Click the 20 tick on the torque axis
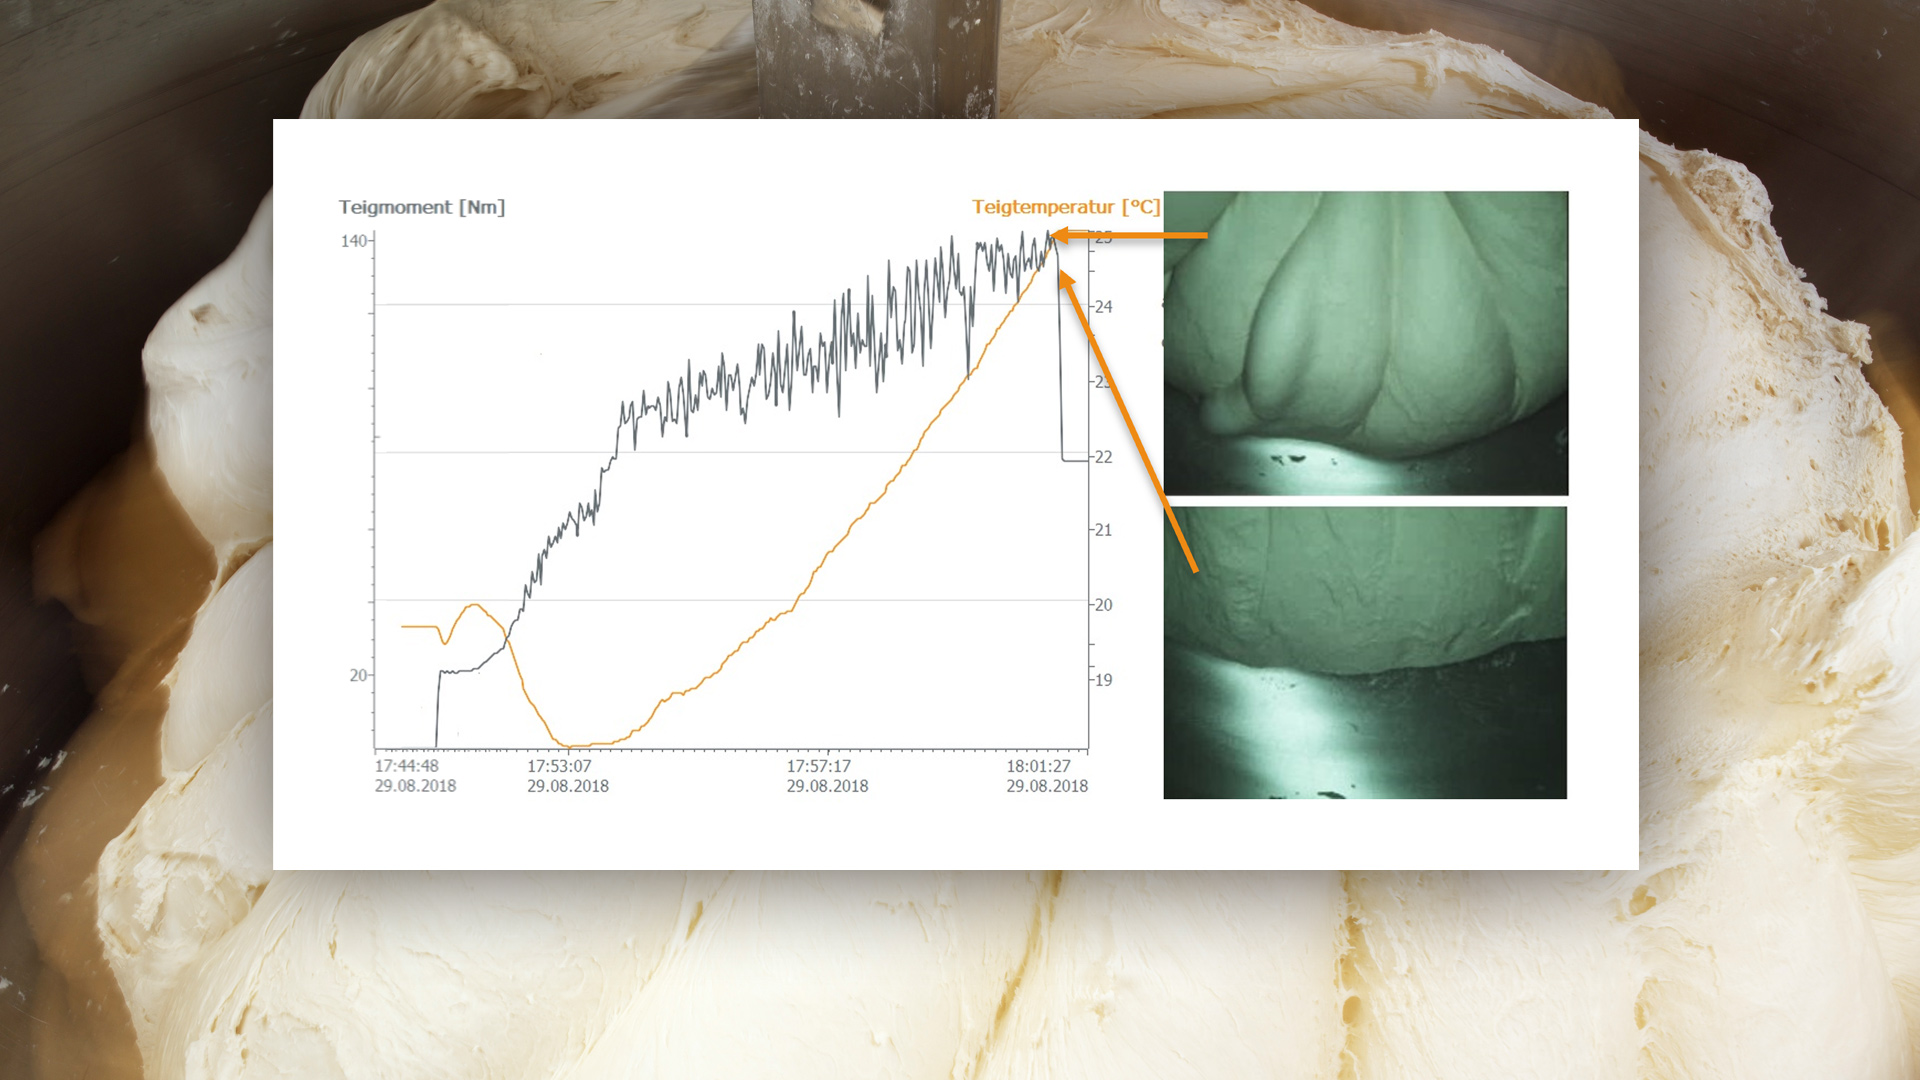Screen dimensions: 1920x1080 [x=358, y=676]
